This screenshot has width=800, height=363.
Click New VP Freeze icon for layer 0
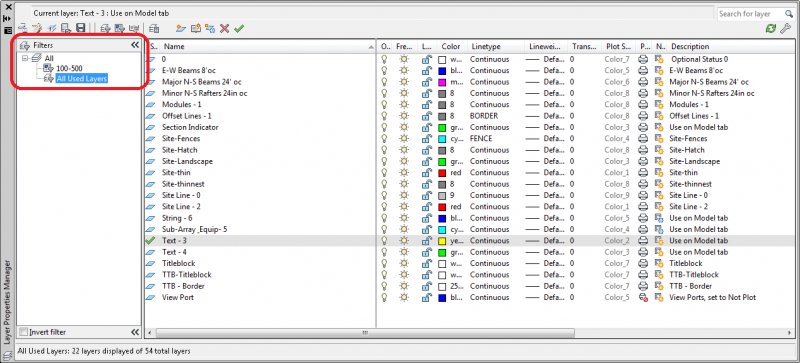659,59
